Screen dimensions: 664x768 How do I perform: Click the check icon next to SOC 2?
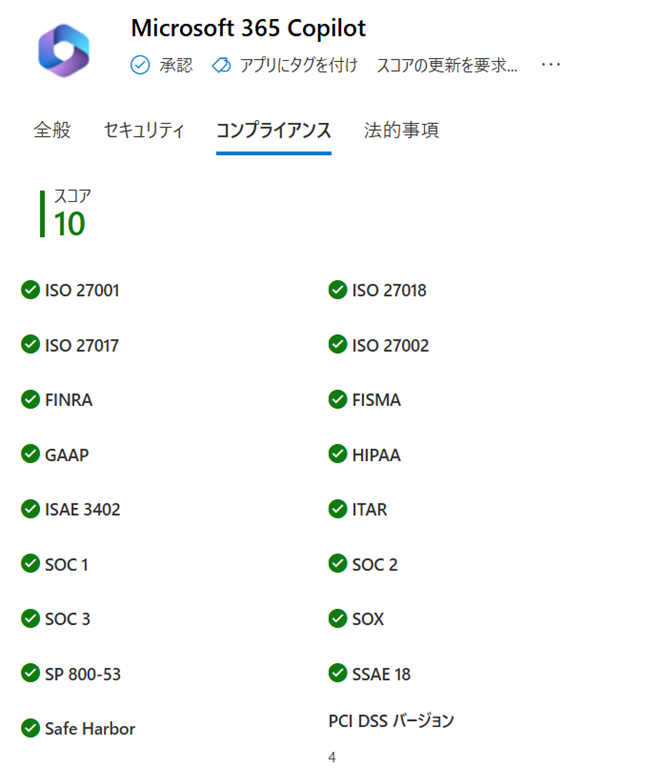[x=338, y=564]
